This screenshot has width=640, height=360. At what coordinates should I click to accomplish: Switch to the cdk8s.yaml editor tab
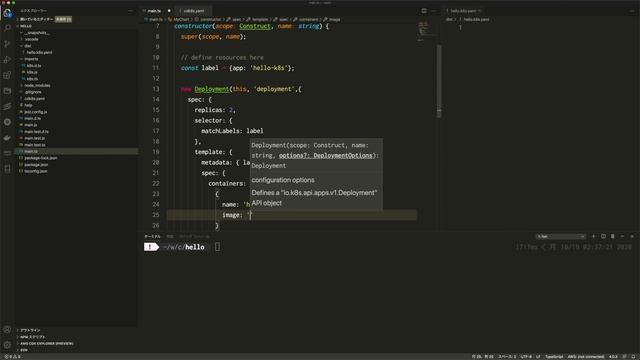pos(193,11)
